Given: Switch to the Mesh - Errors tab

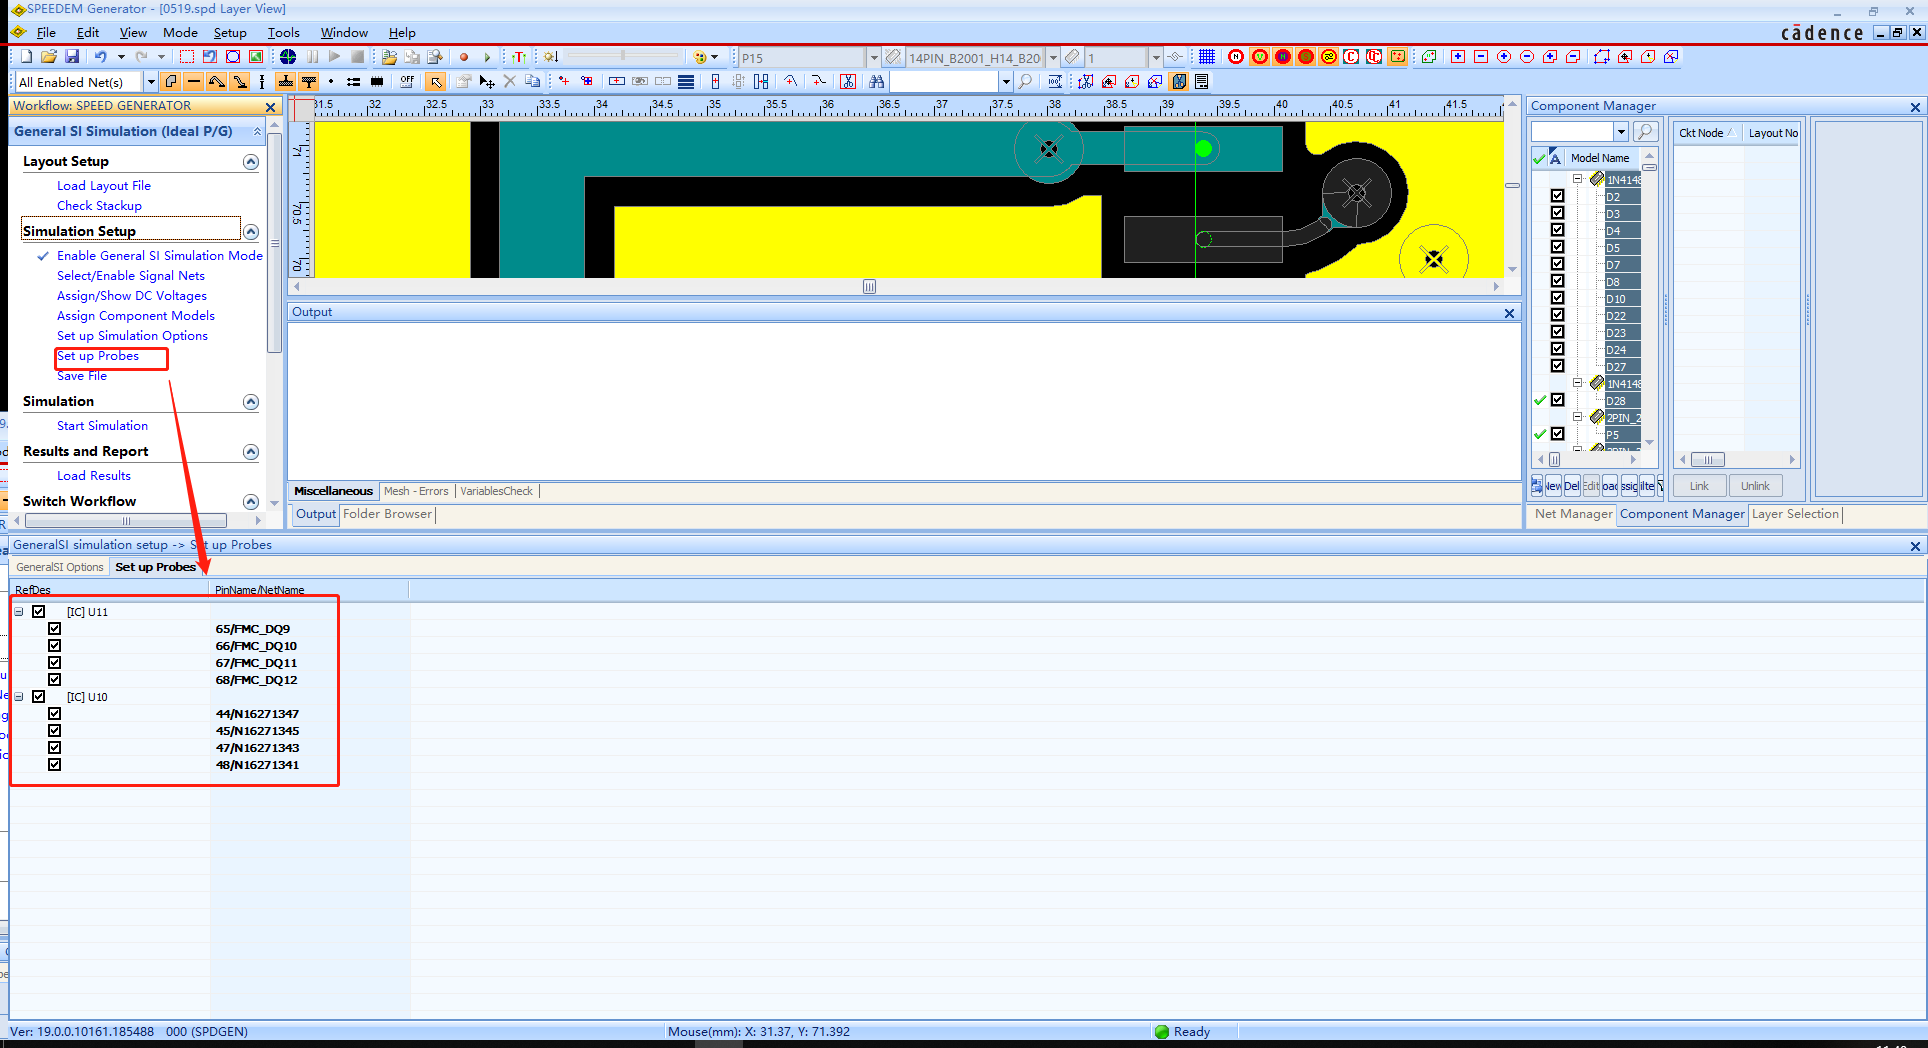Looking at the screenshot, I should (x=416, y=491).
